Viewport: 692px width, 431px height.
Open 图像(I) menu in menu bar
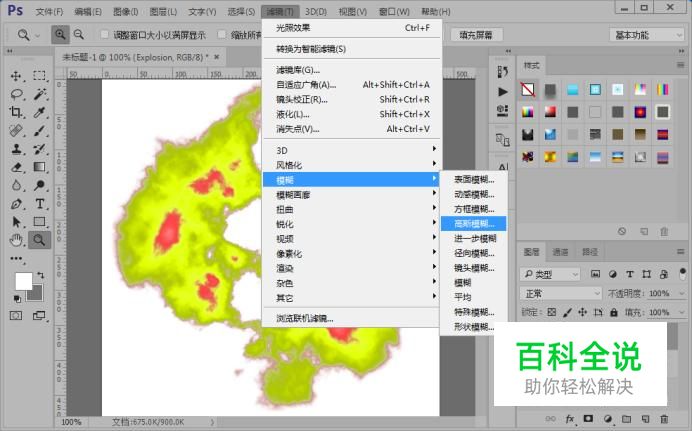pyautogui.click(x=125, y=11)
